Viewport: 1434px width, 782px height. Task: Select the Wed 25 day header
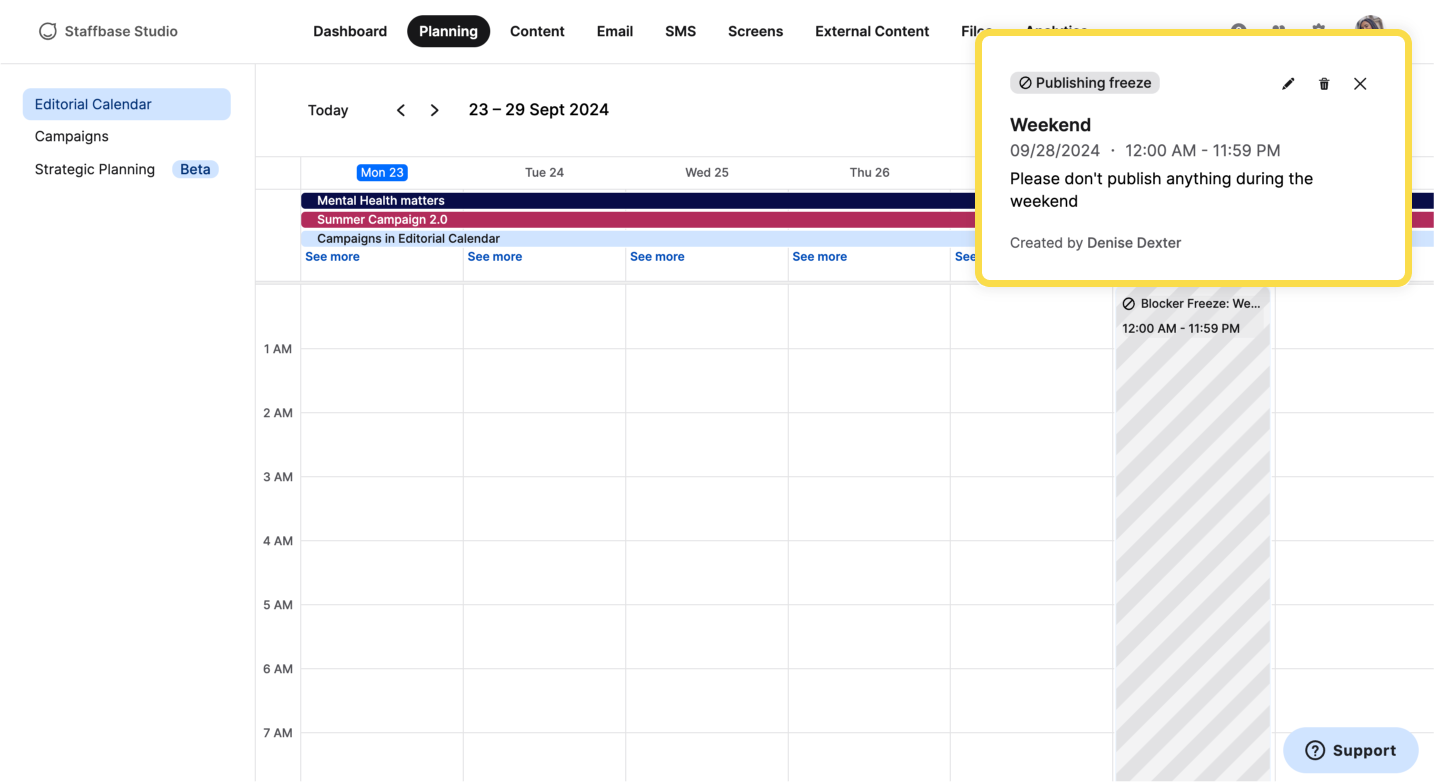coord(707,172)
